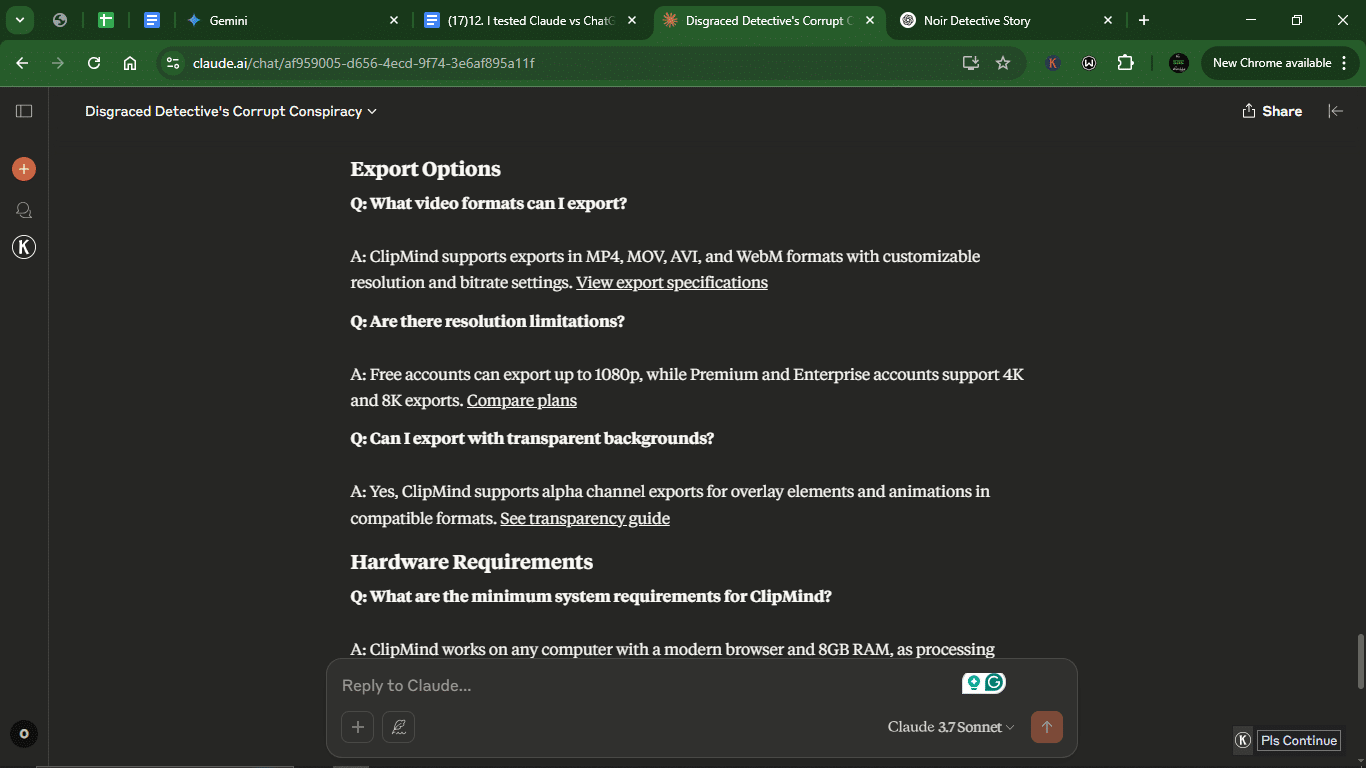Click the send arrow button
Image resolution: width=1366 pixels, height=768 pixels.
coord(1047,727)
